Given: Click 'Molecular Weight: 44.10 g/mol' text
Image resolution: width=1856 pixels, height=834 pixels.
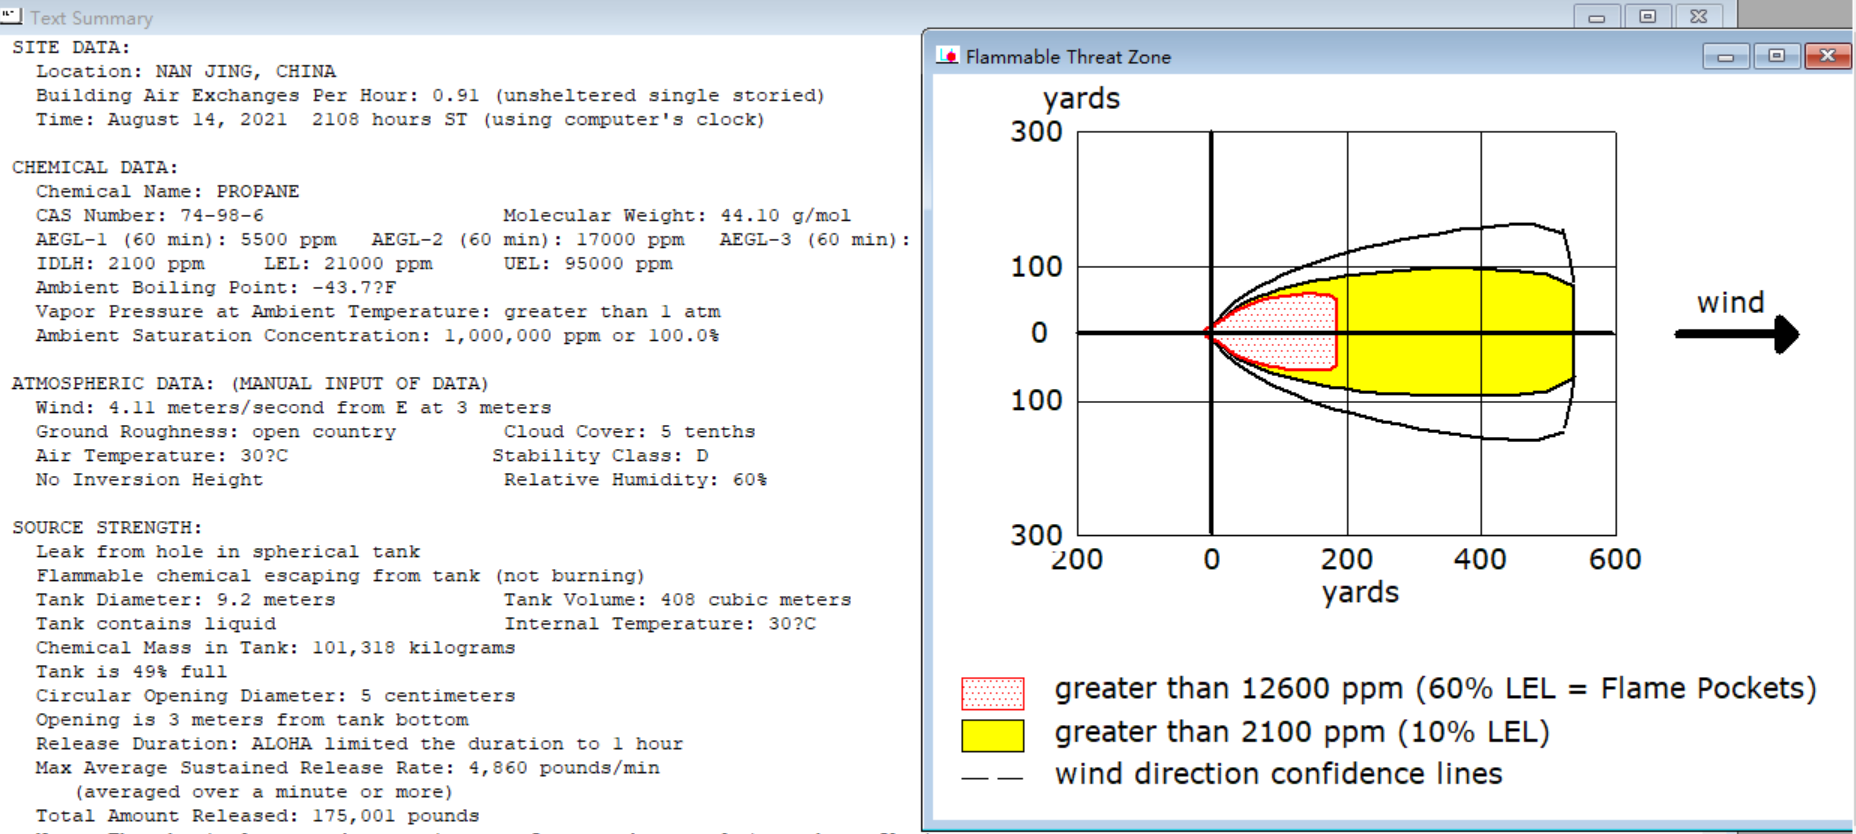Looking at the screenshot, I should 677,215.
